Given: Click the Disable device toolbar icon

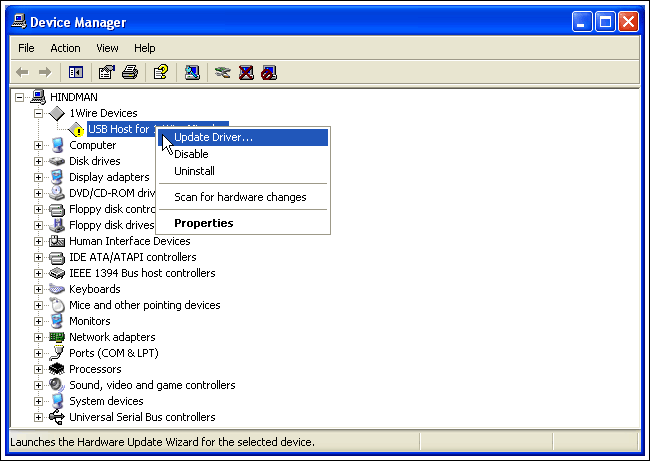Looking at the screenshot, I should click(x=268, y=72).
